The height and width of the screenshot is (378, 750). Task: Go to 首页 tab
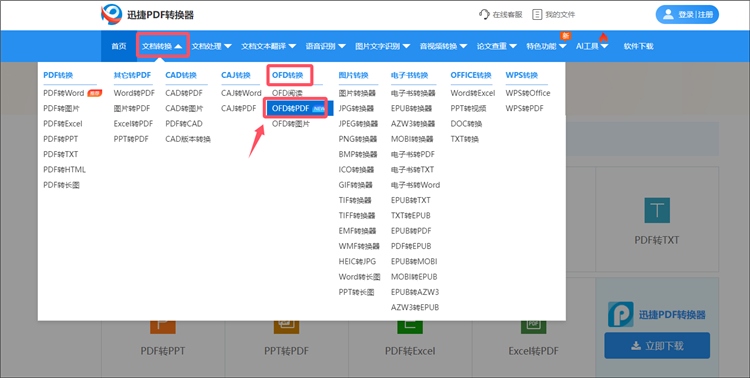119,46
